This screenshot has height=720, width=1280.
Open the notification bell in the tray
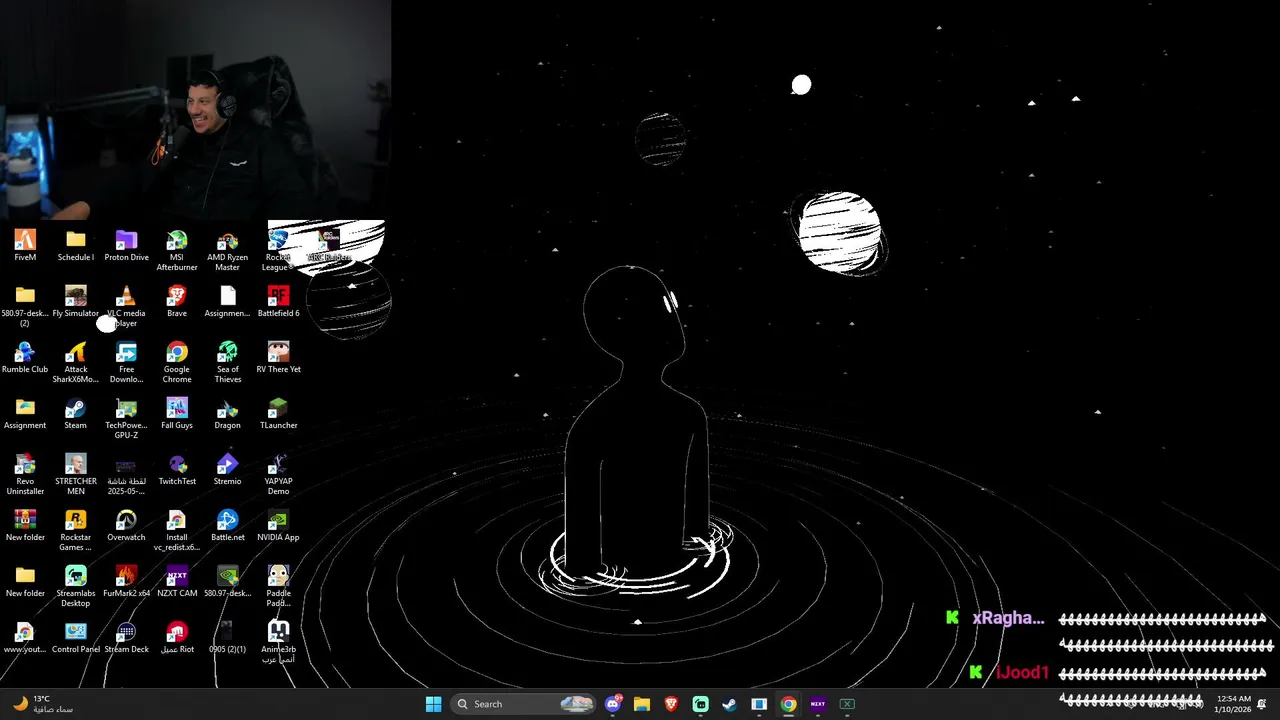(x=1262, y=704)
